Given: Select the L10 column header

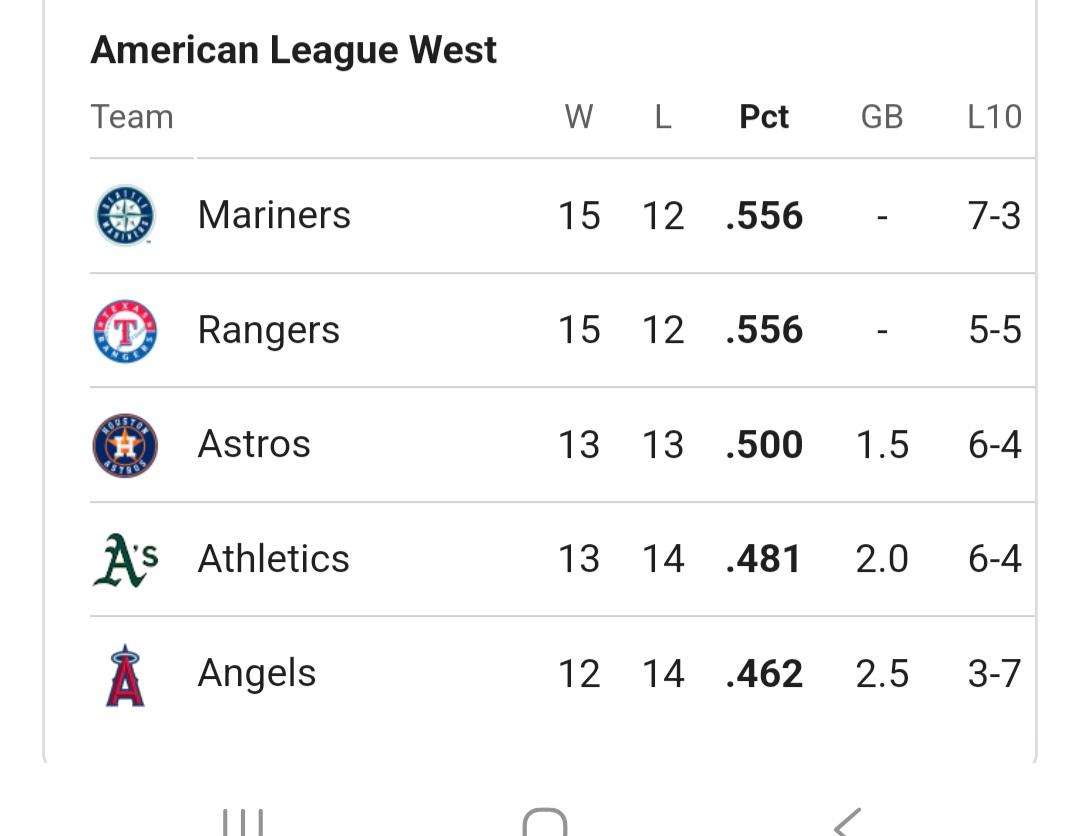Looking at the screenshot, I should point(994,116).
